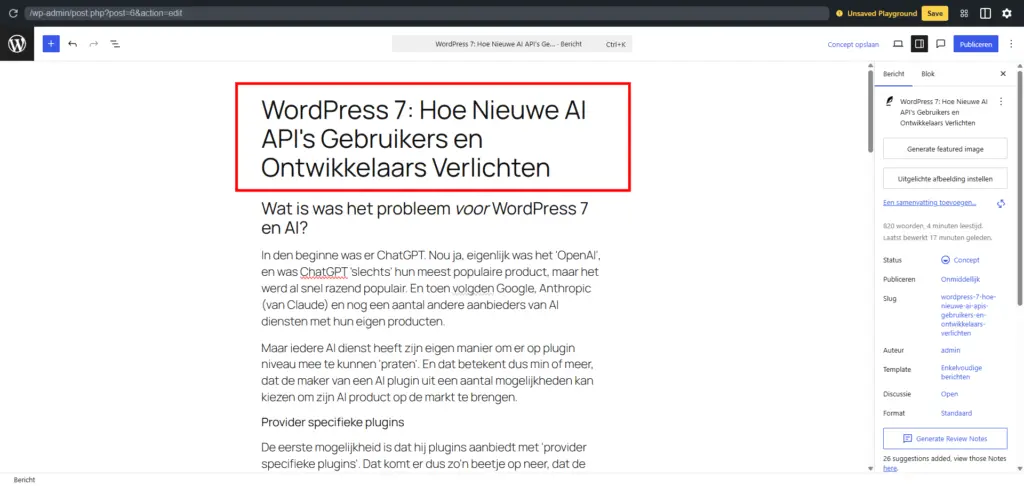Screen dimensions: 1024x486
Task: Click Concept opslaan to save the draft
Action: (x=853, y=44)
